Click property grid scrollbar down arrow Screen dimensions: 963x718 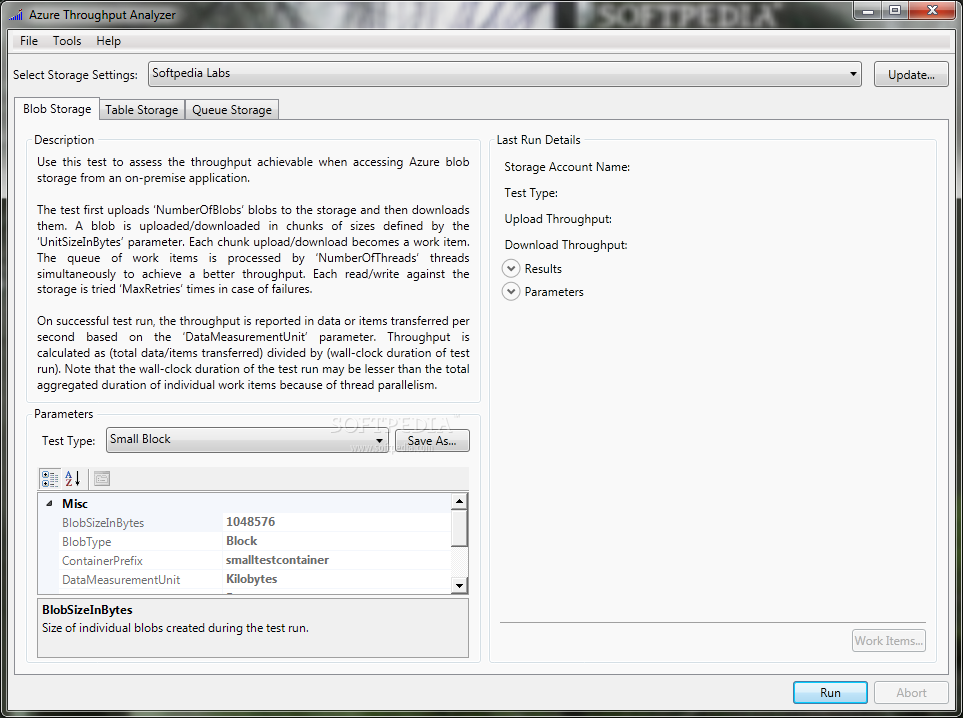coord(459,585)
